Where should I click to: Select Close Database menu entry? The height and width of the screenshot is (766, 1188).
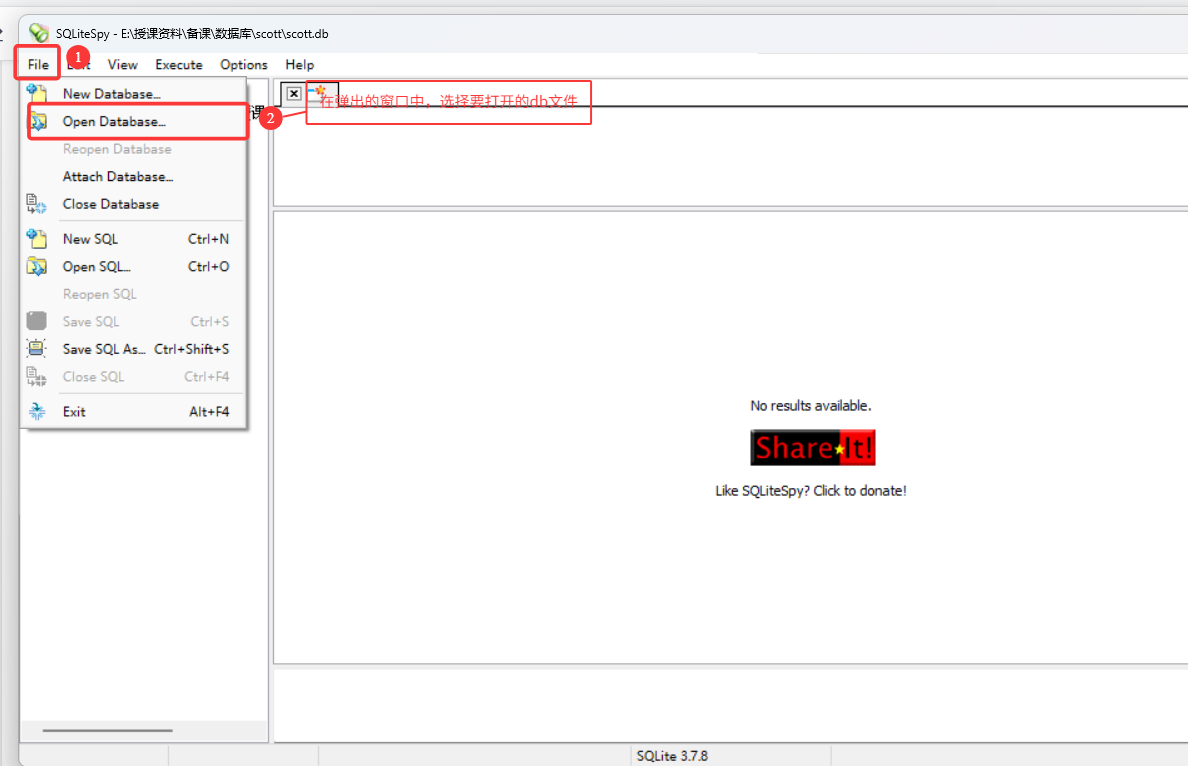pos(133,204)
